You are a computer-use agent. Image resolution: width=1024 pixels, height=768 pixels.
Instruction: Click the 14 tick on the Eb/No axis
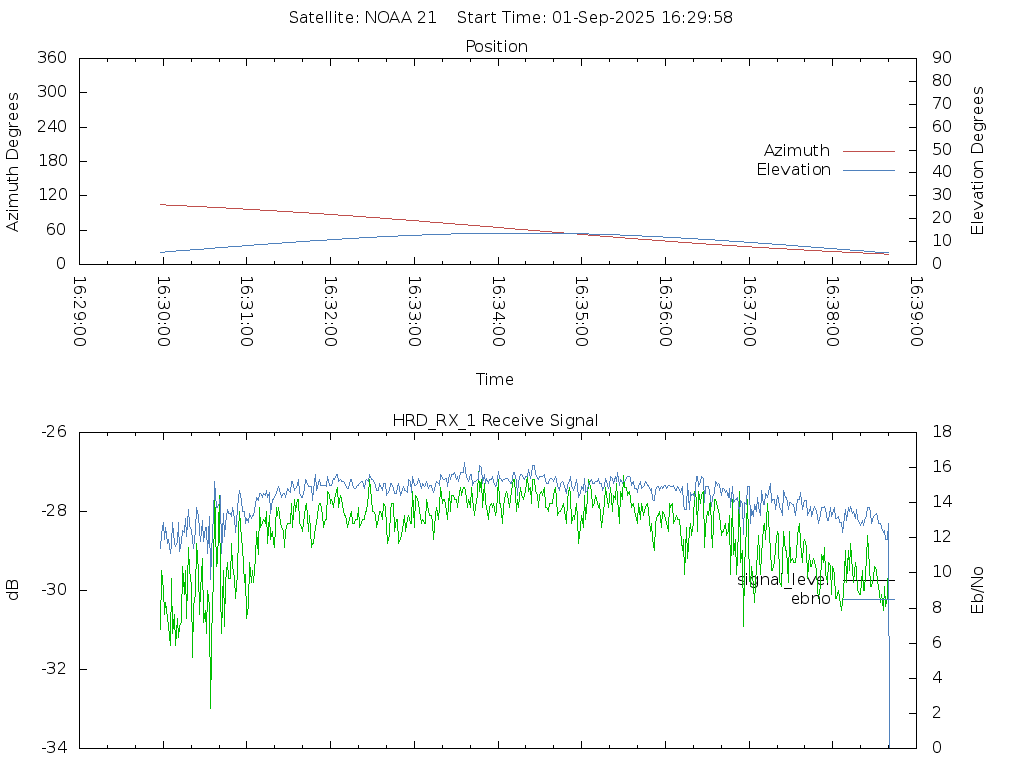(x=942, y=502)
